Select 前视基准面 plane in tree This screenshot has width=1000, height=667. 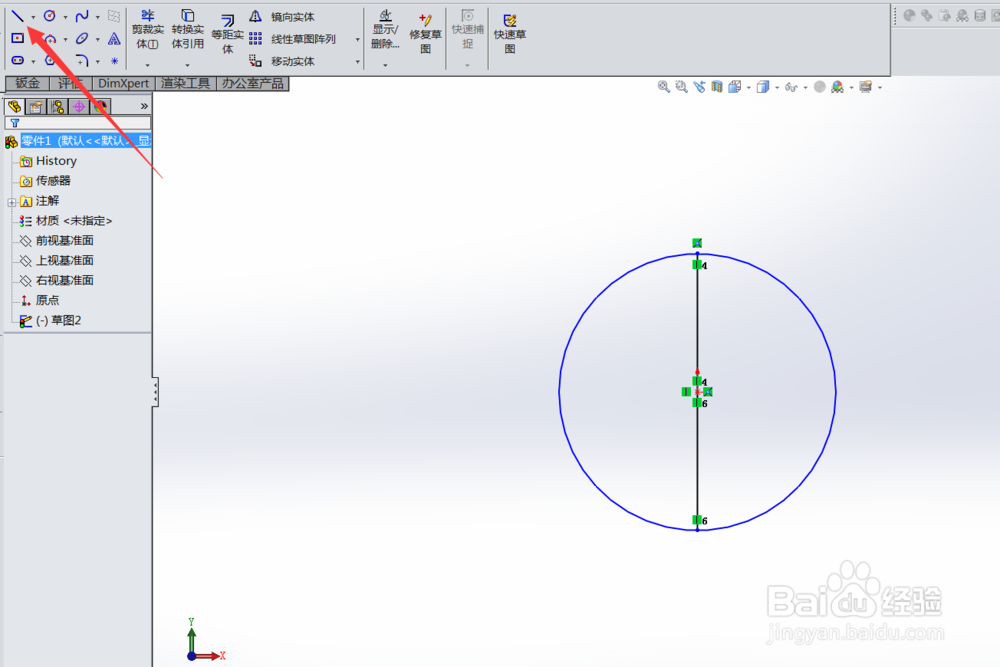(57, 240)
